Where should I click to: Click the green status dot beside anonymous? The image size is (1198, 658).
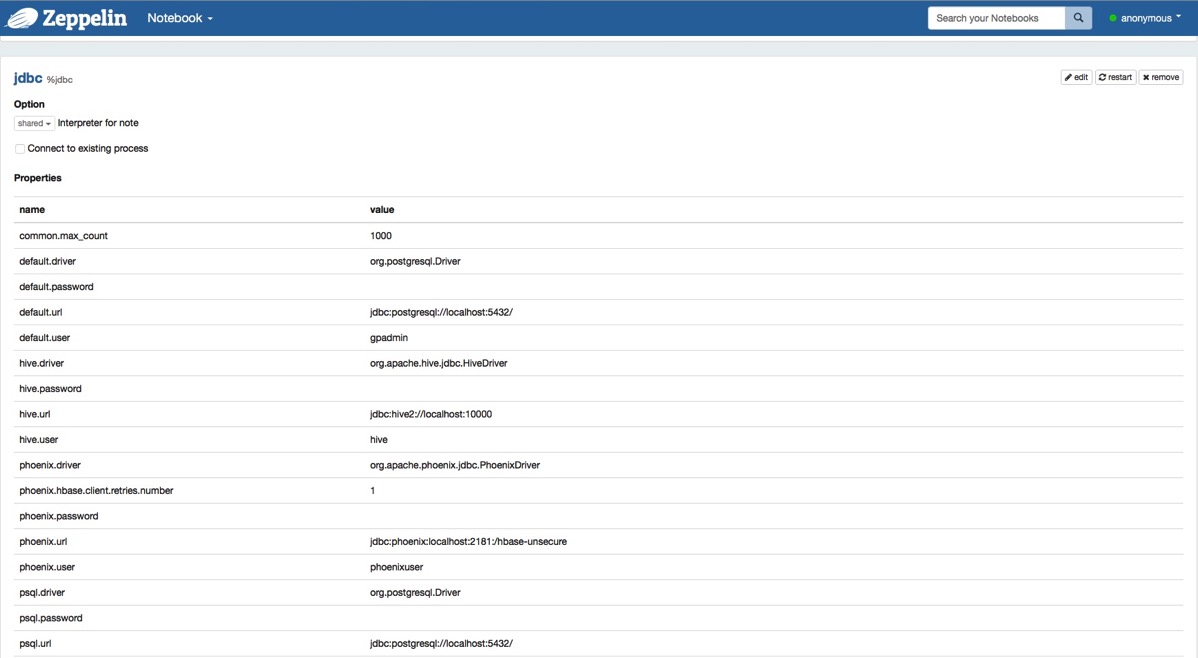[1112, 18]
